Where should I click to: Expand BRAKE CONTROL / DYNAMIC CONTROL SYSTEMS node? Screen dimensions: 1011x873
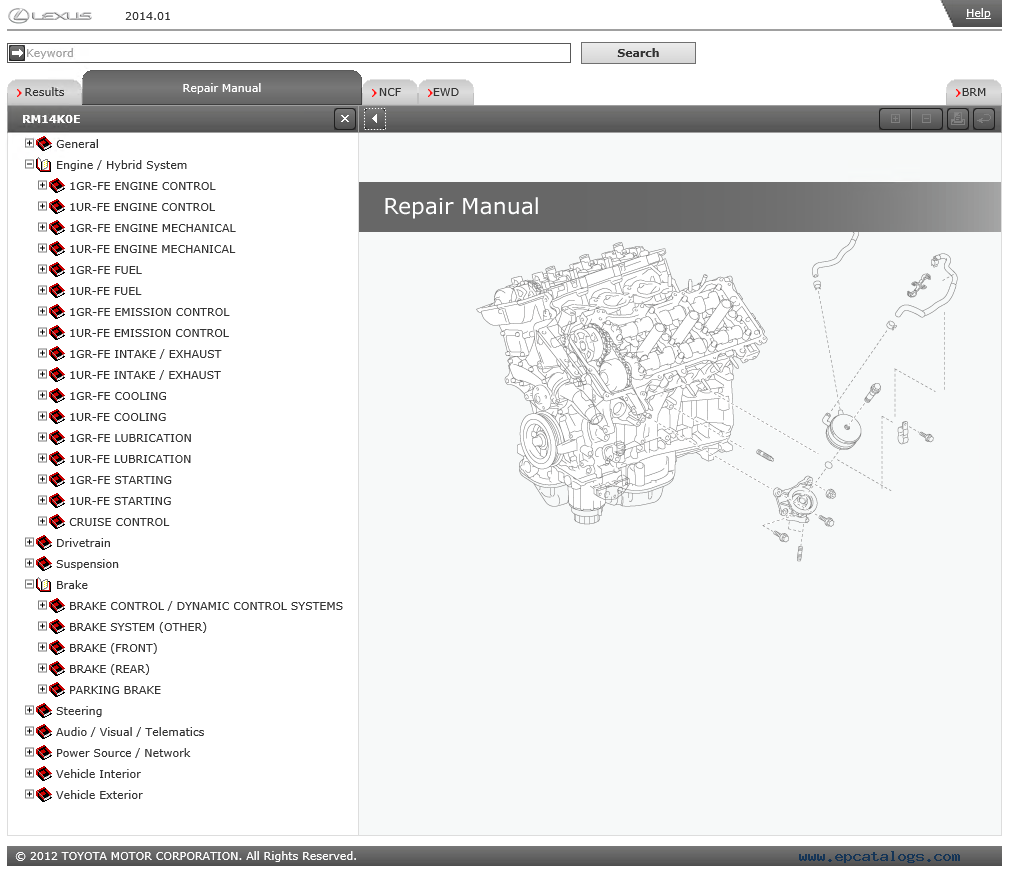click(x=43, y=605)
